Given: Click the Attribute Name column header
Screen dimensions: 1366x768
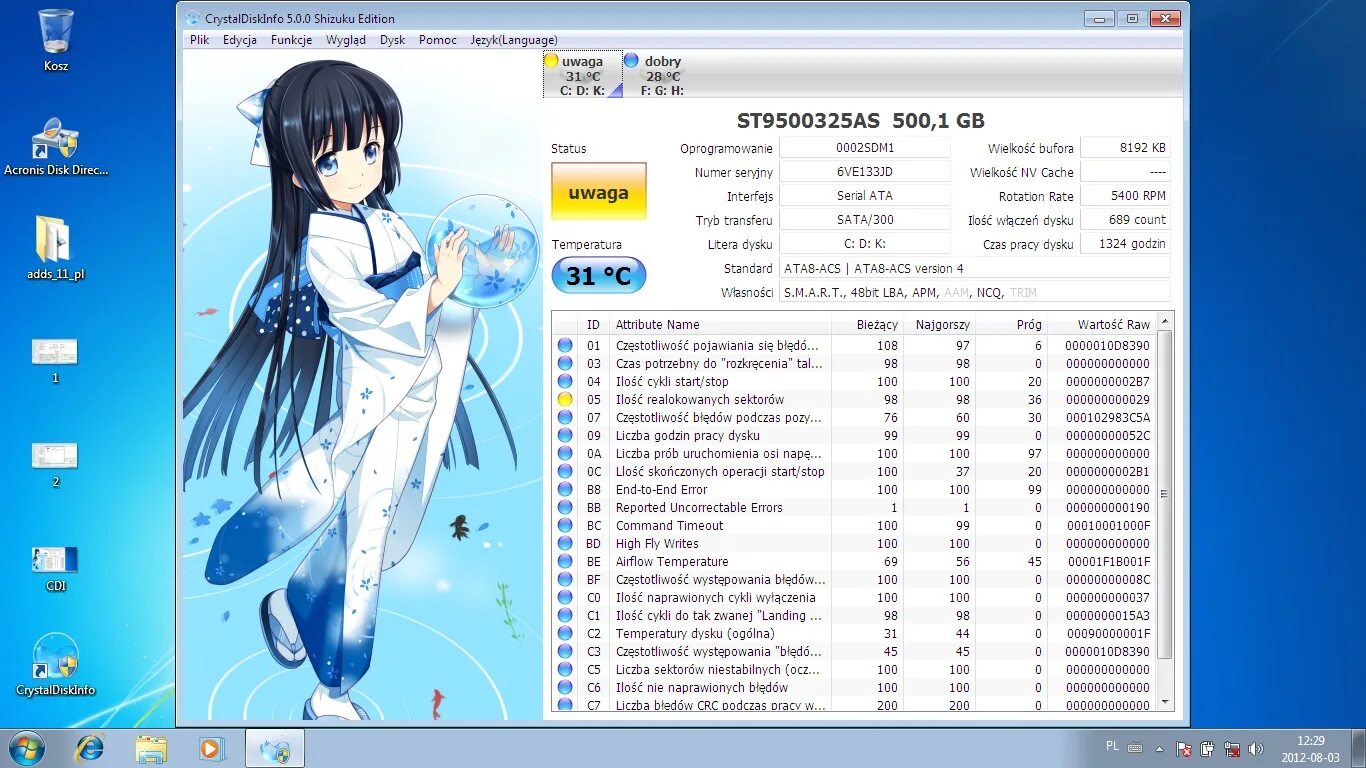Looking at the screenshot, I should coord(720,324).
